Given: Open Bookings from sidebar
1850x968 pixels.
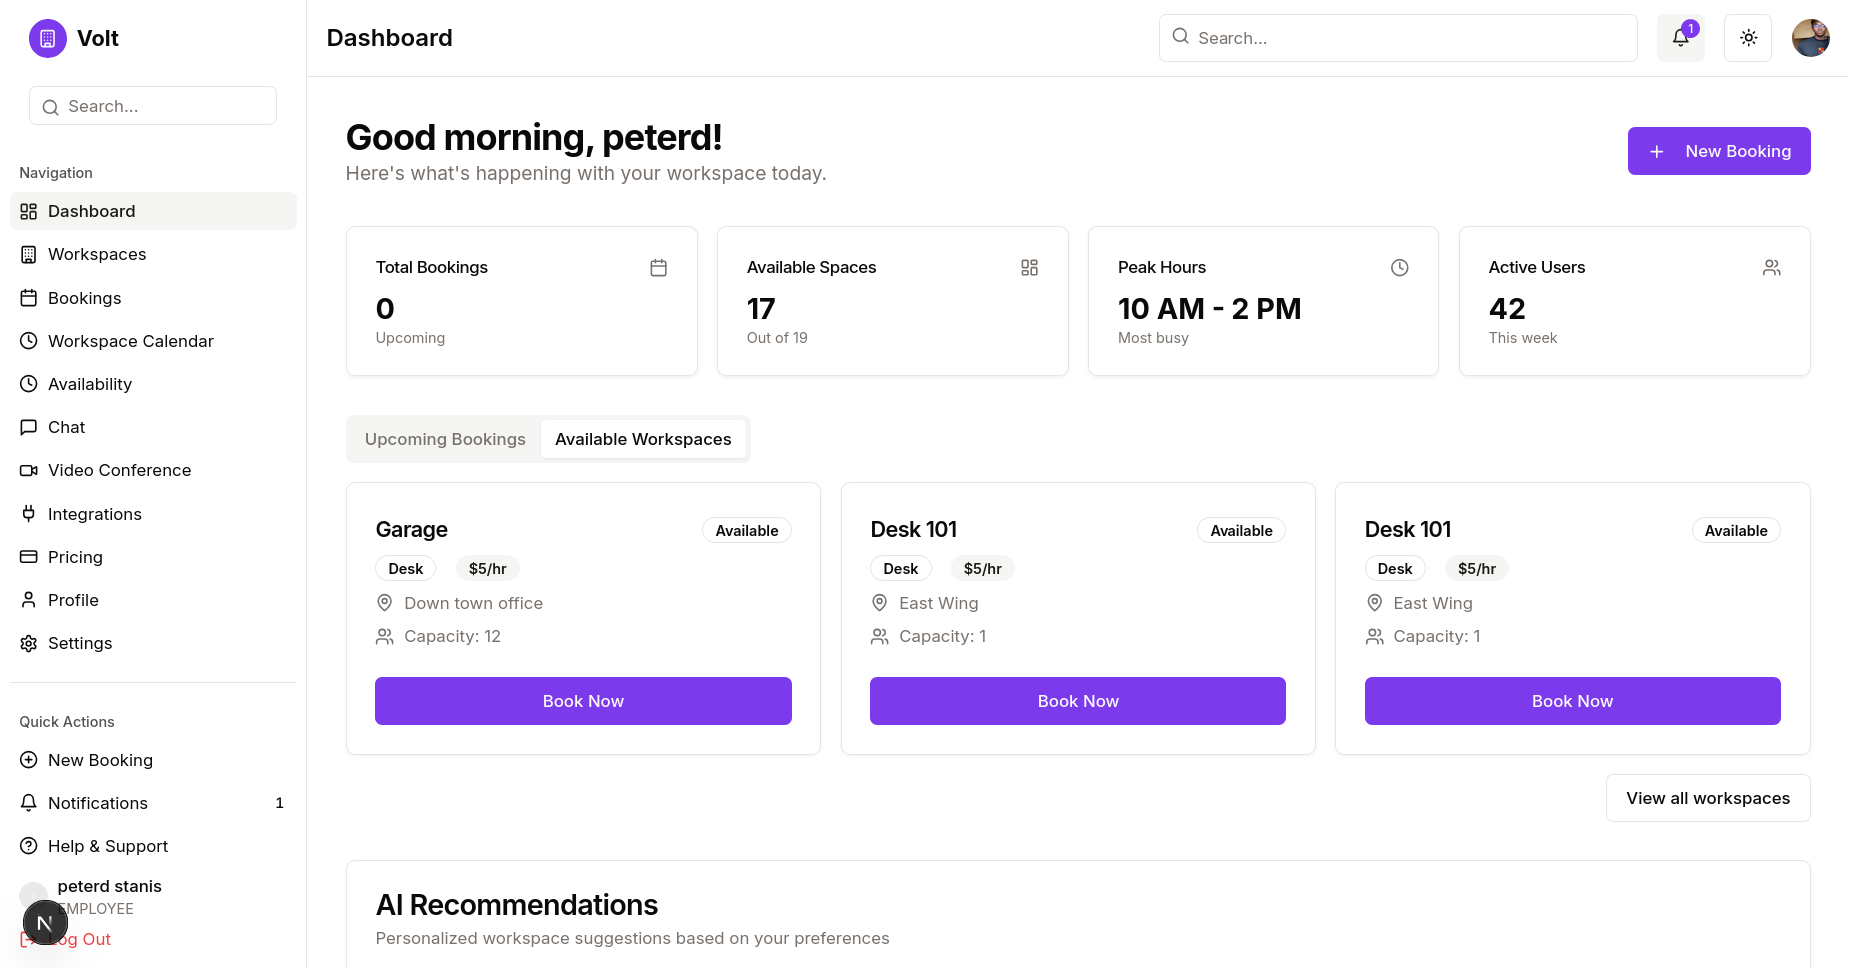Looking at the screenshot, I should [153, 298].
